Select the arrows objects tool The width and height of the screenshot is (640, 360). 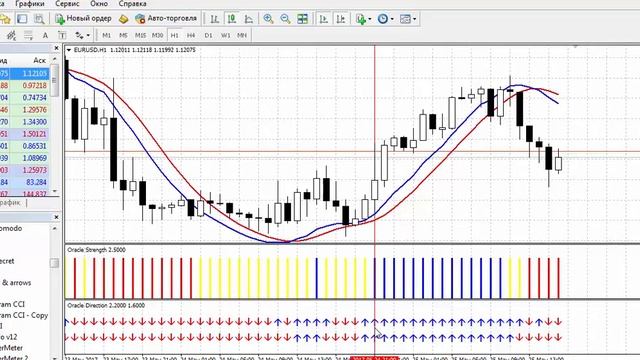[x=79, y=36]
